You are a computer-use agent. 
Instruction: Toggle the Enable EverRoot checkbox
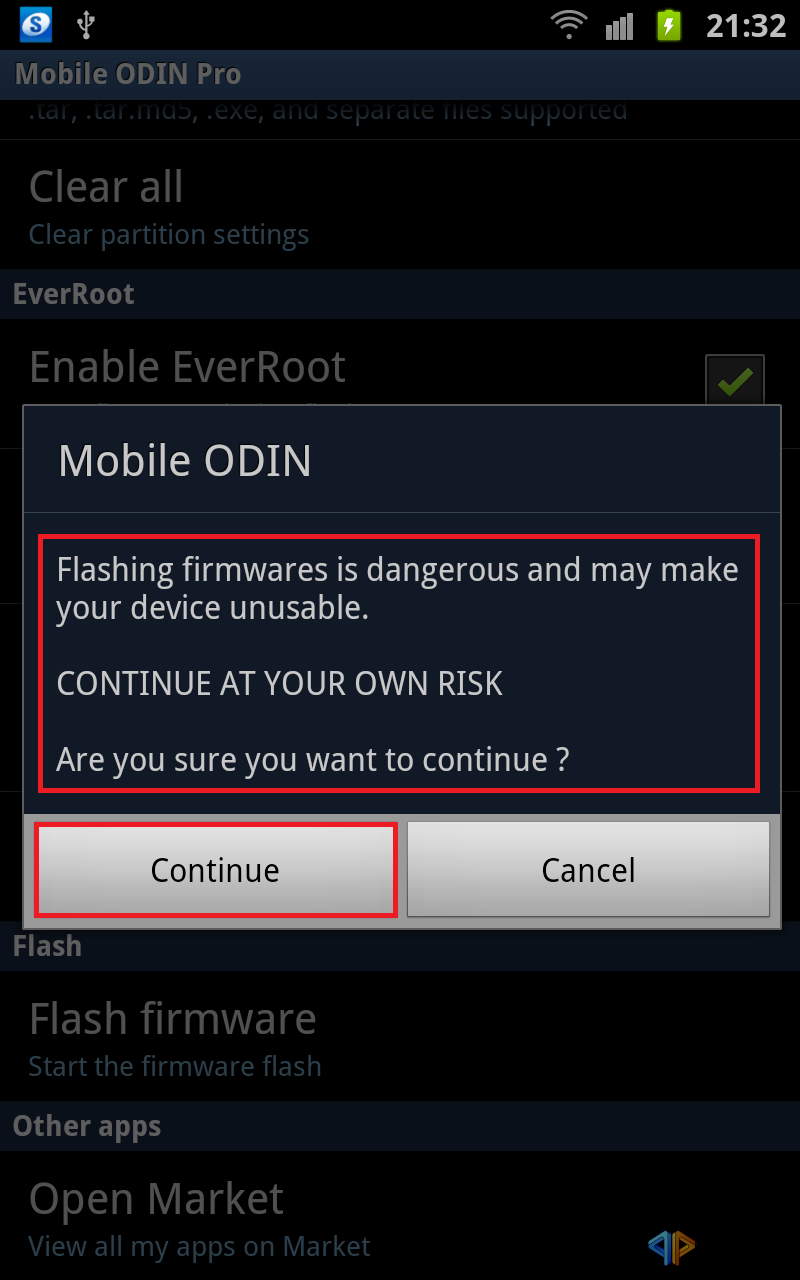pyautogui.click(x=735, y=381)
